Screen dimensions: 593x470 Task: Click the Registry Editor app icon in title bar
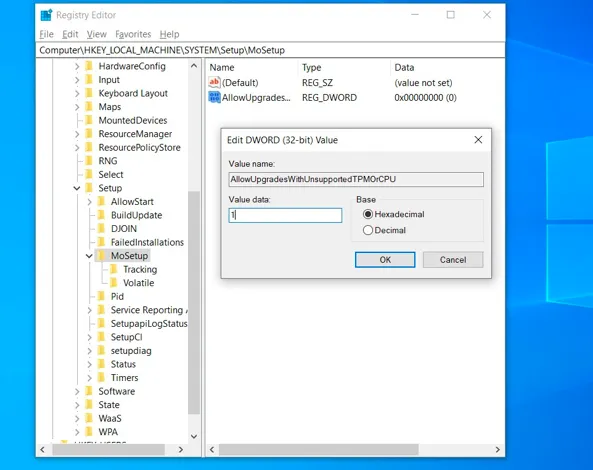coord(46,15)
